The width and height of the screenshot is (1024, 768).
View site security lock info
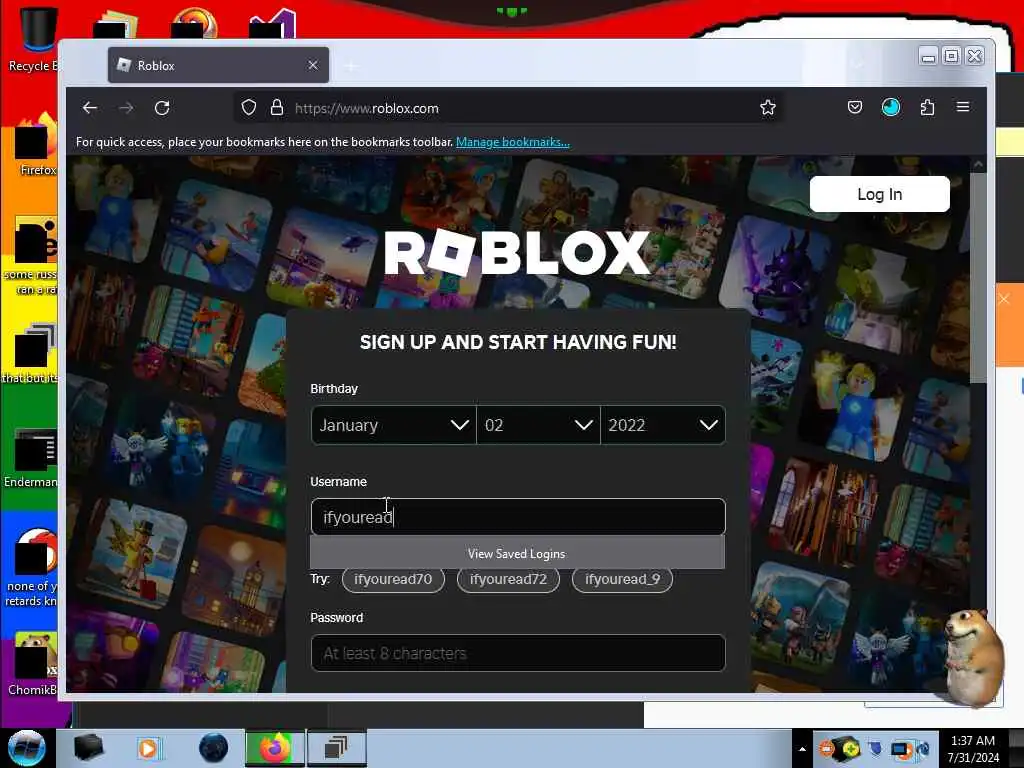tap(277, 108)
